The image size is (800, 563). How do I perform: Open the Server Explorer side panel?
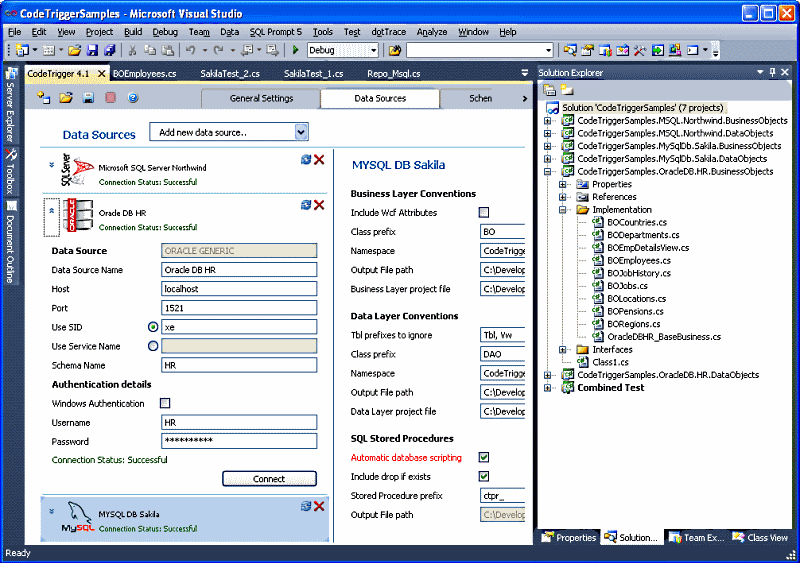(x=10, y=106)
